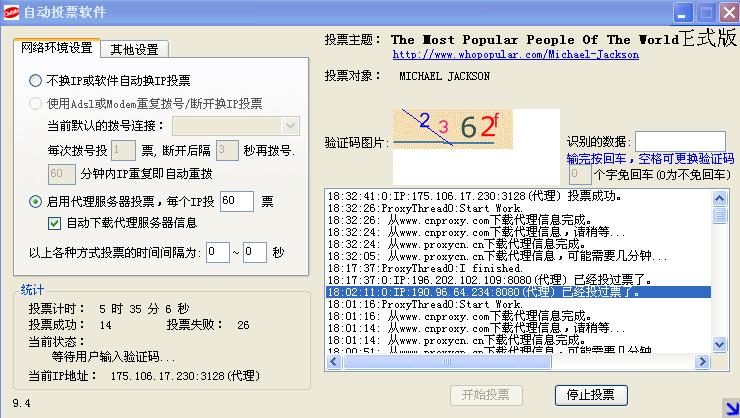The height and width of the screenshot is (418, 740).
Task: Click the 分钟内IP重复 minutes field
Action: pyautogui.click(x=61, y=174)
